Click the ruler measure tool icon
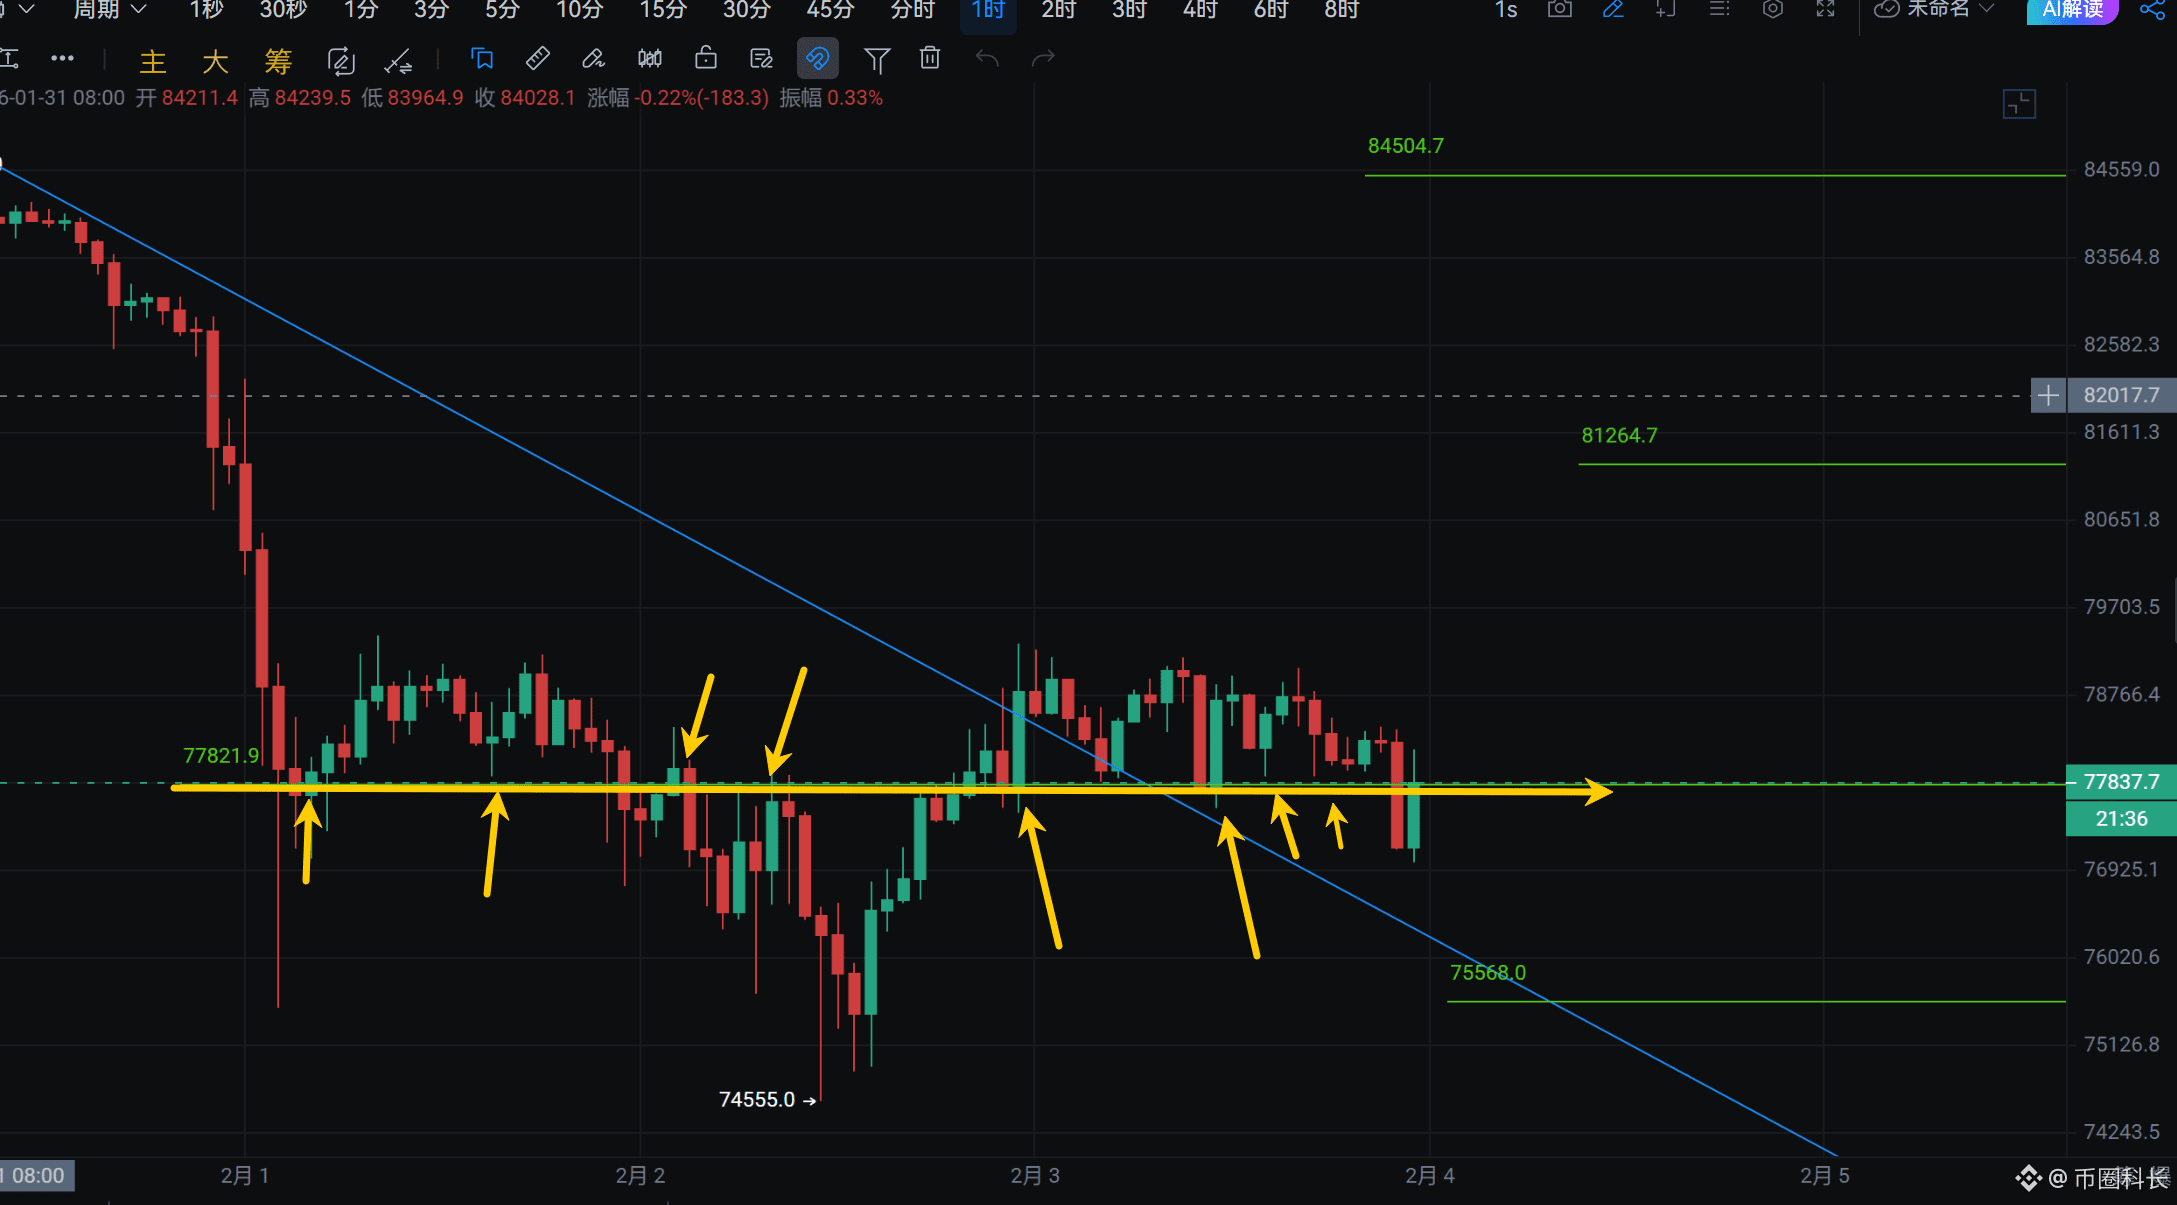The image size is (2177, 1205). coord(538,59)
